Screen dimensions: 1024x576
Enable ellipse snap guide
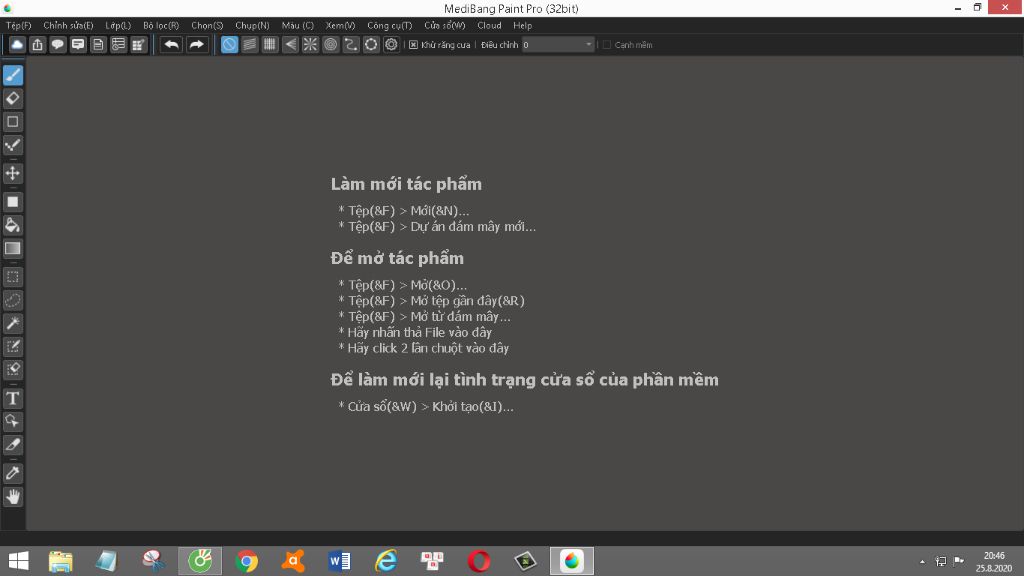point(371,44)
